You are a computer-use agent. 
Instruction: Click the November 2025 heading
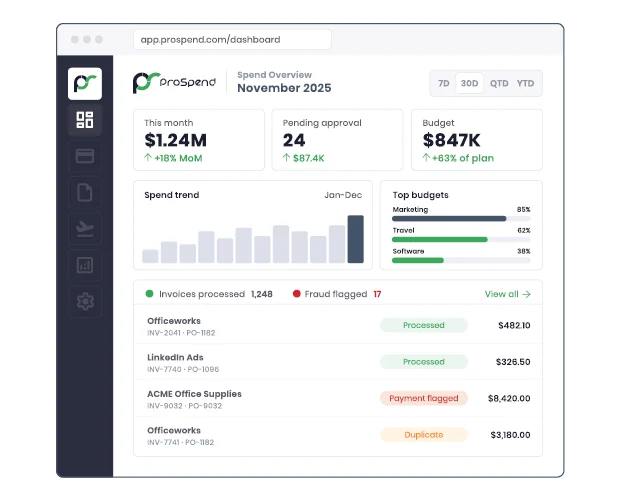[x=284, y=88]
